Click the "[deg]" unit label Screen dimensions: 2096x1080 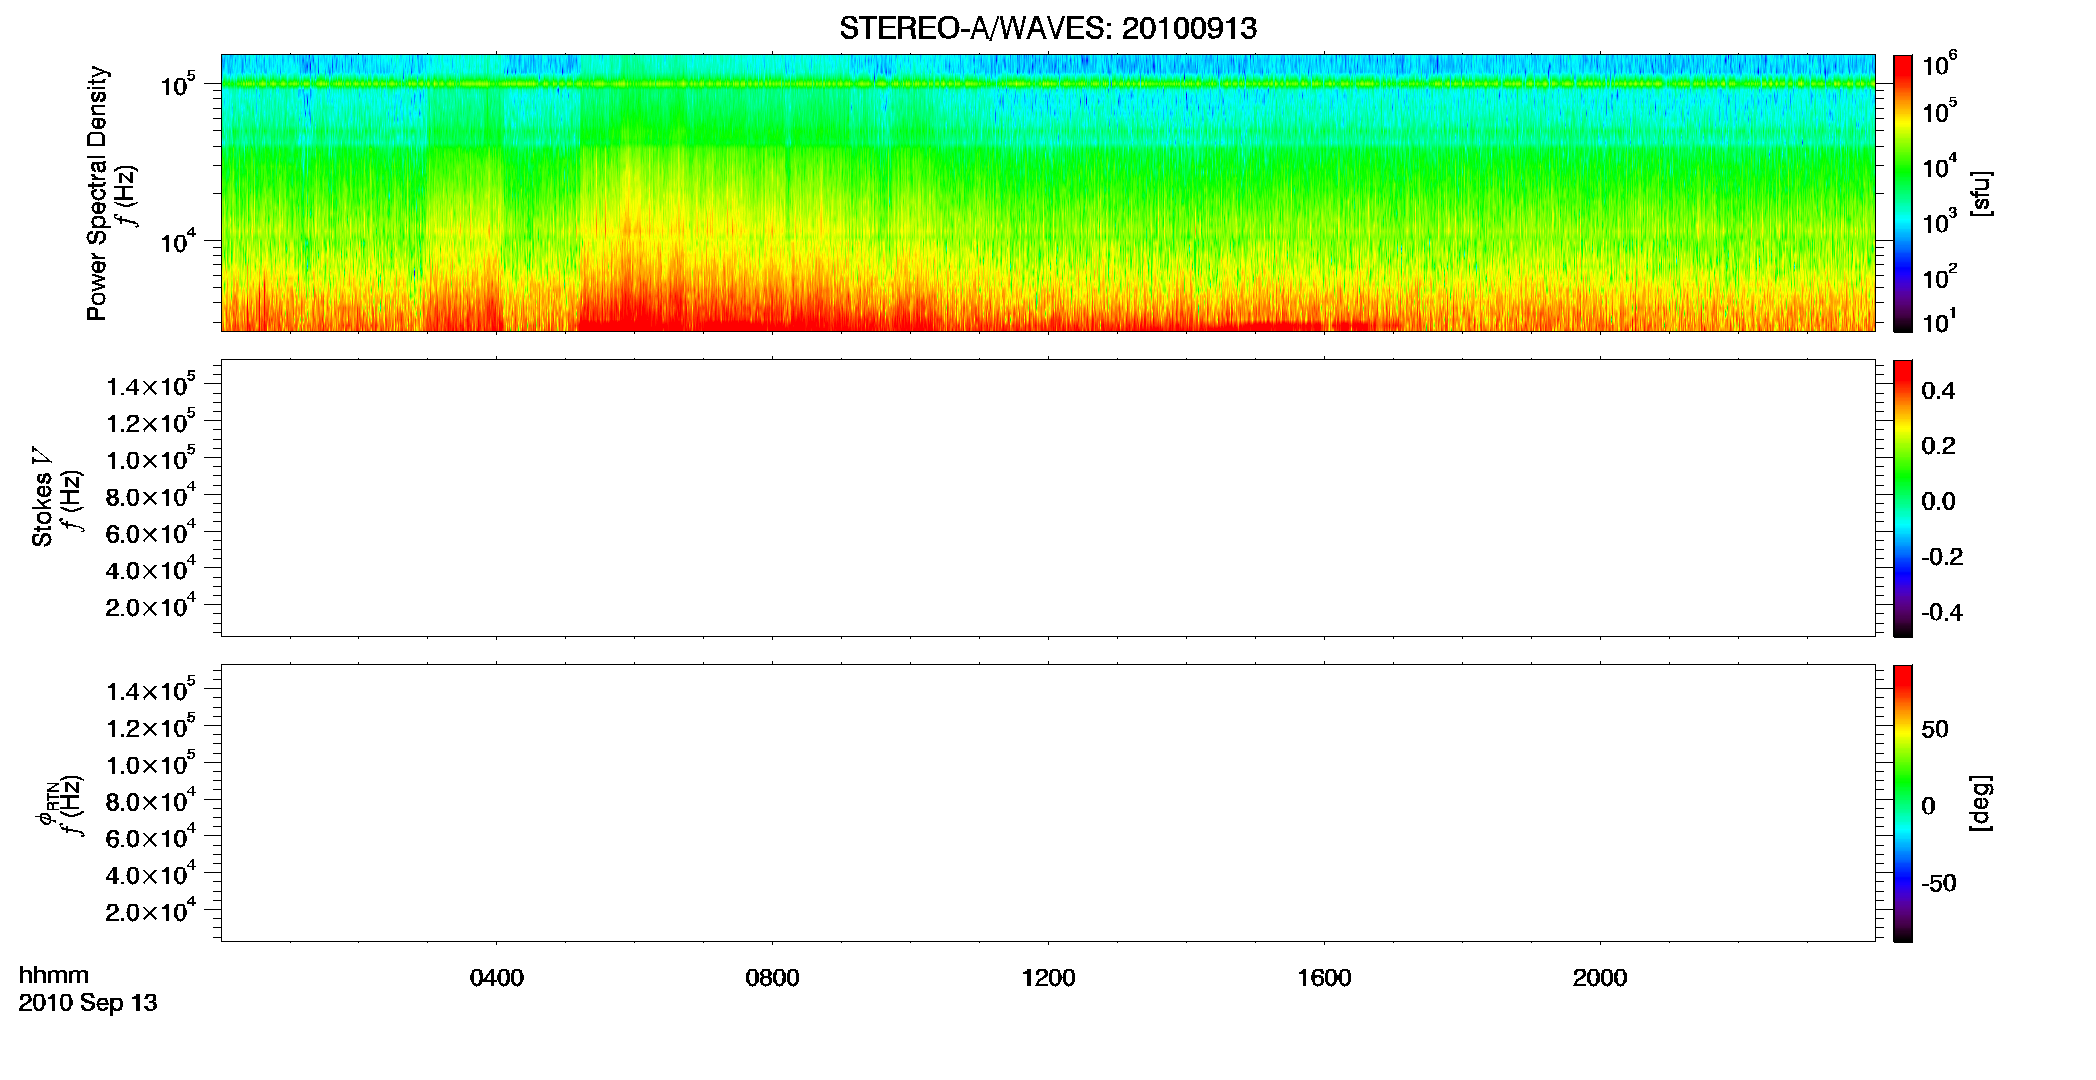(1981, 803)
